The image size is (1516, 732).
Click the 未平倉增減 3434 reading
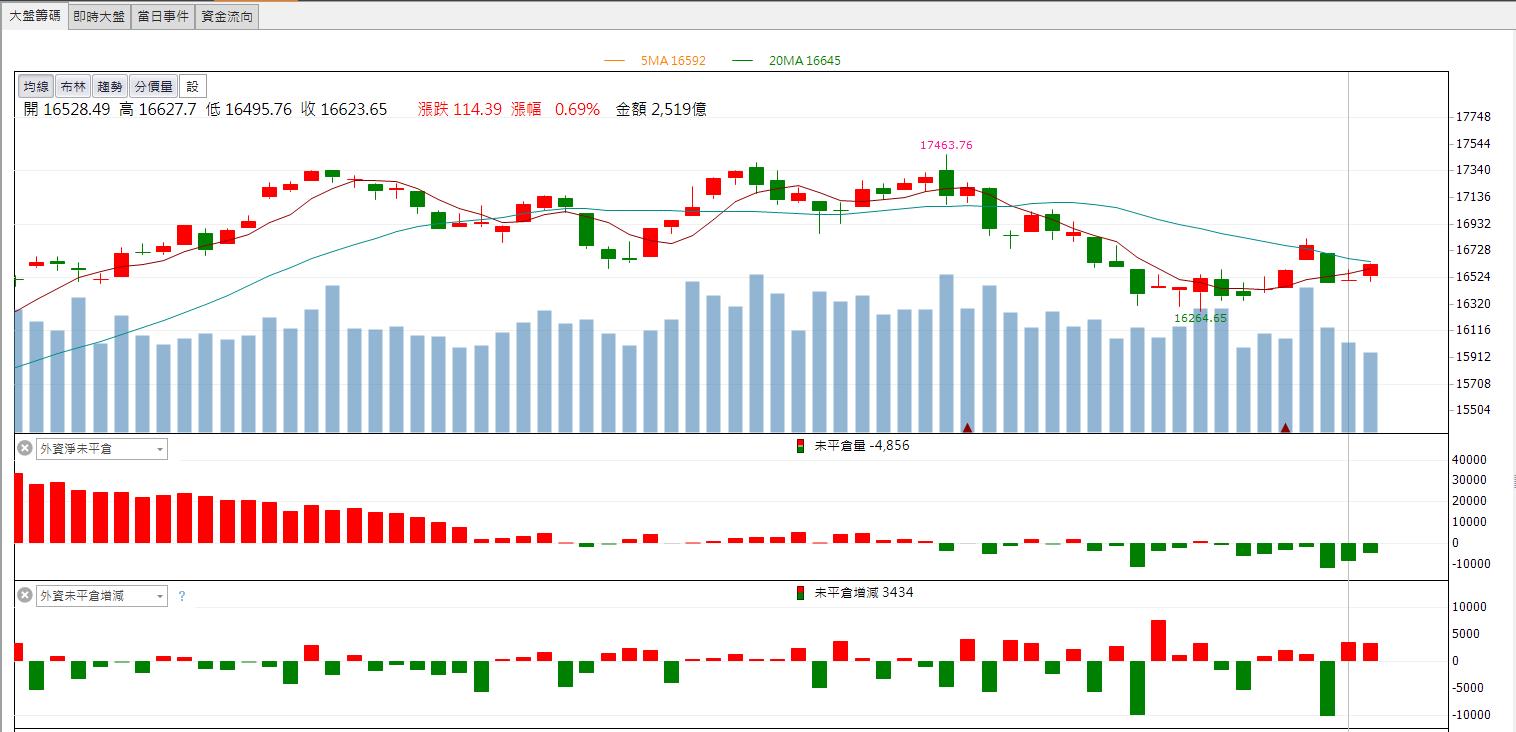864,593
